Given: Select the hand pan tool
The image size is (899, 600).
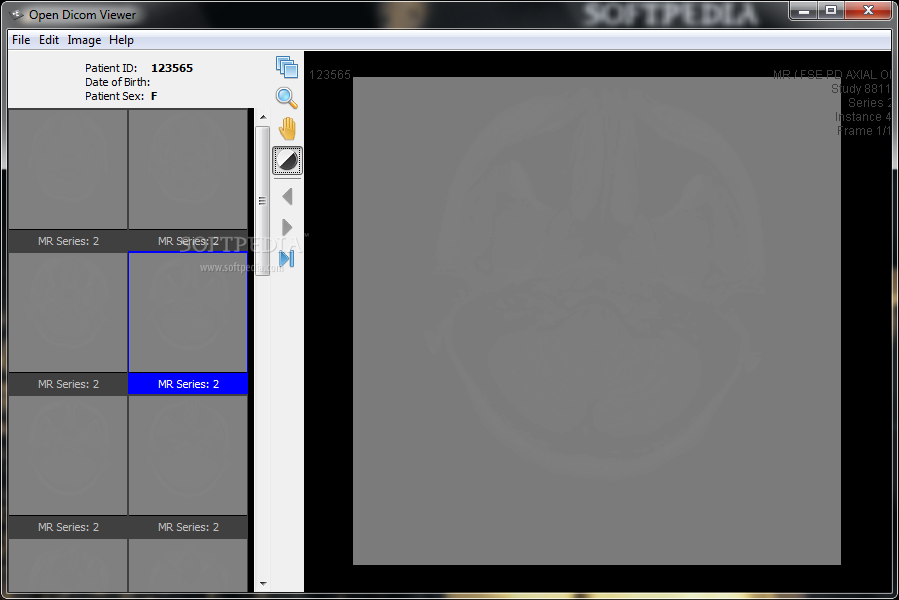Looking at the screenshot, I should pyautogui.click(x=287, y=128).
